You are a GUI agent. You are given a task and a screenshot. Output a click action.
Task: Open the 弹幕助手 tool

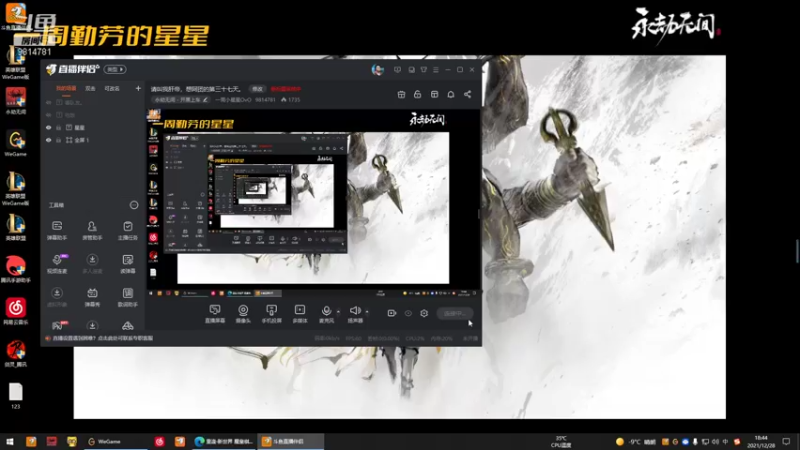(57, 230)
